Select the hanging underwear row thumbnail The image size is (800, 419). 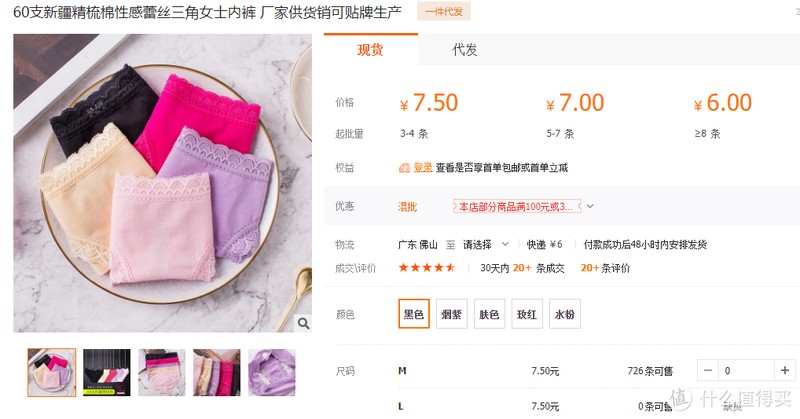pos(107,372)
